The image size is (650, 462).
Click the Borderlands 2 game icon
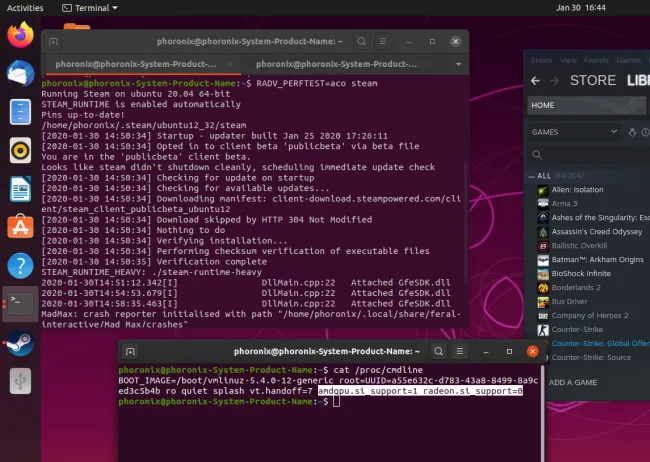(x=543, y=288)
